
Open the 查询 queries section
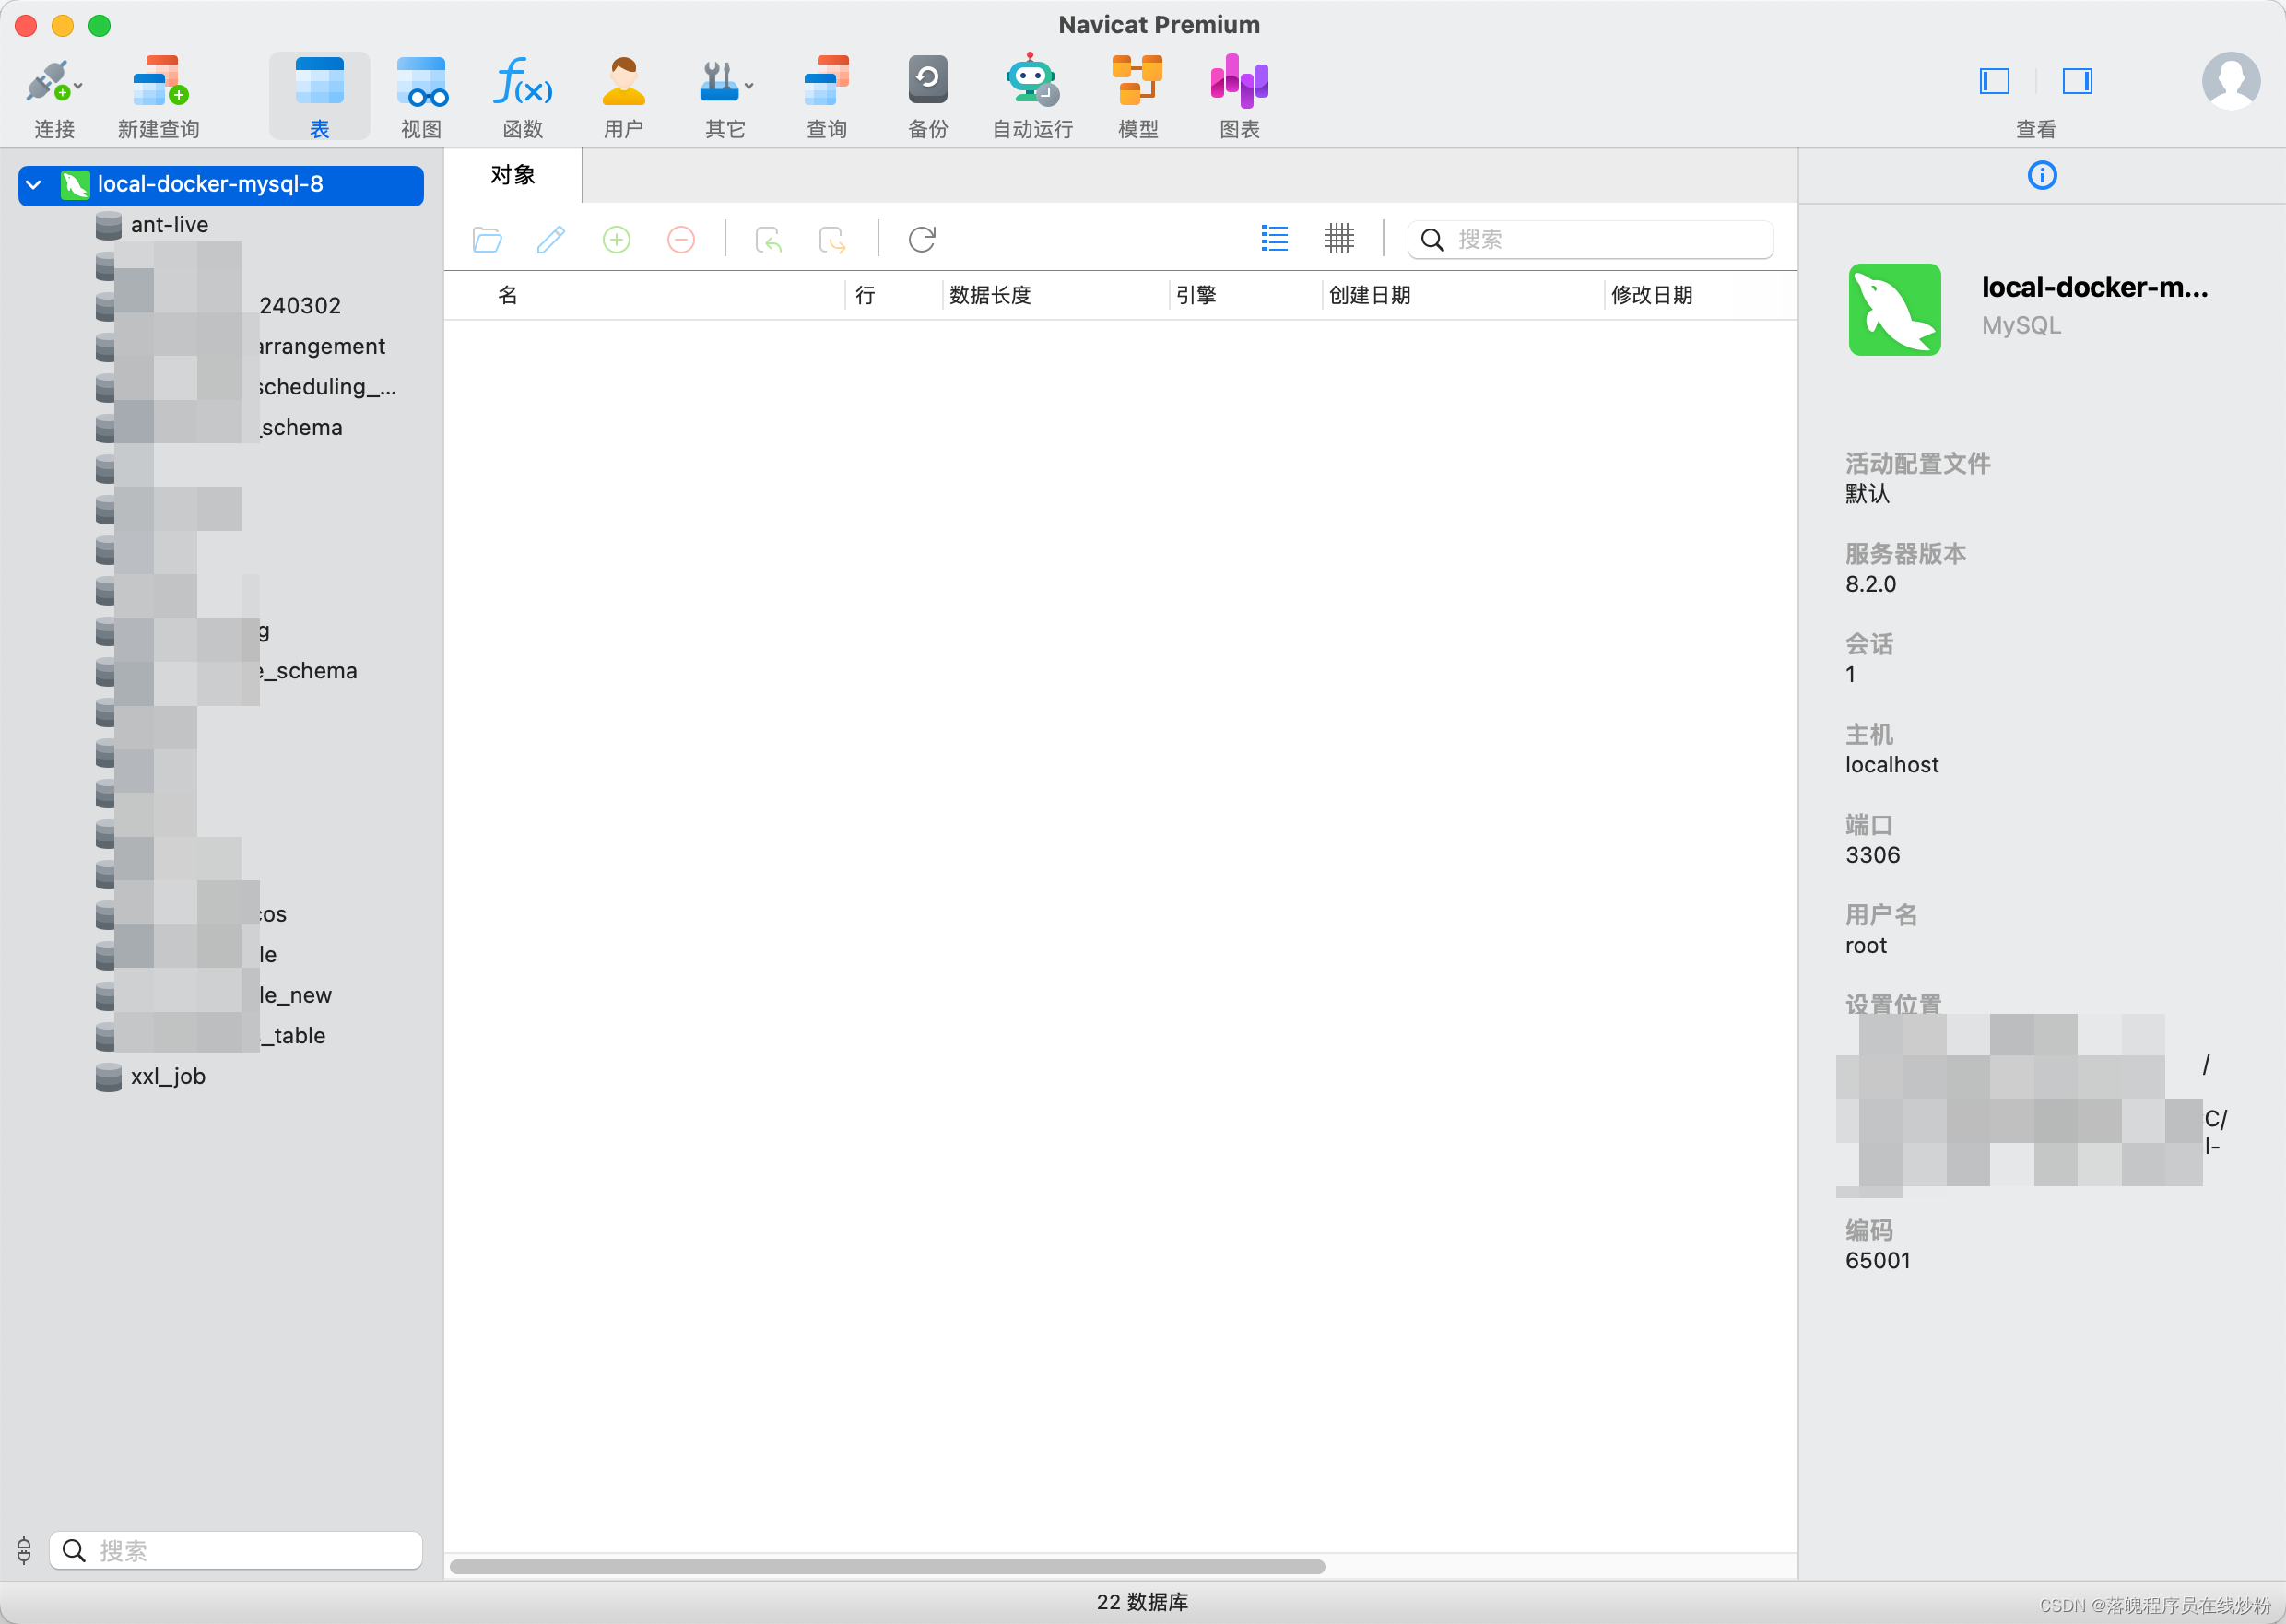(x=826, y=96)
